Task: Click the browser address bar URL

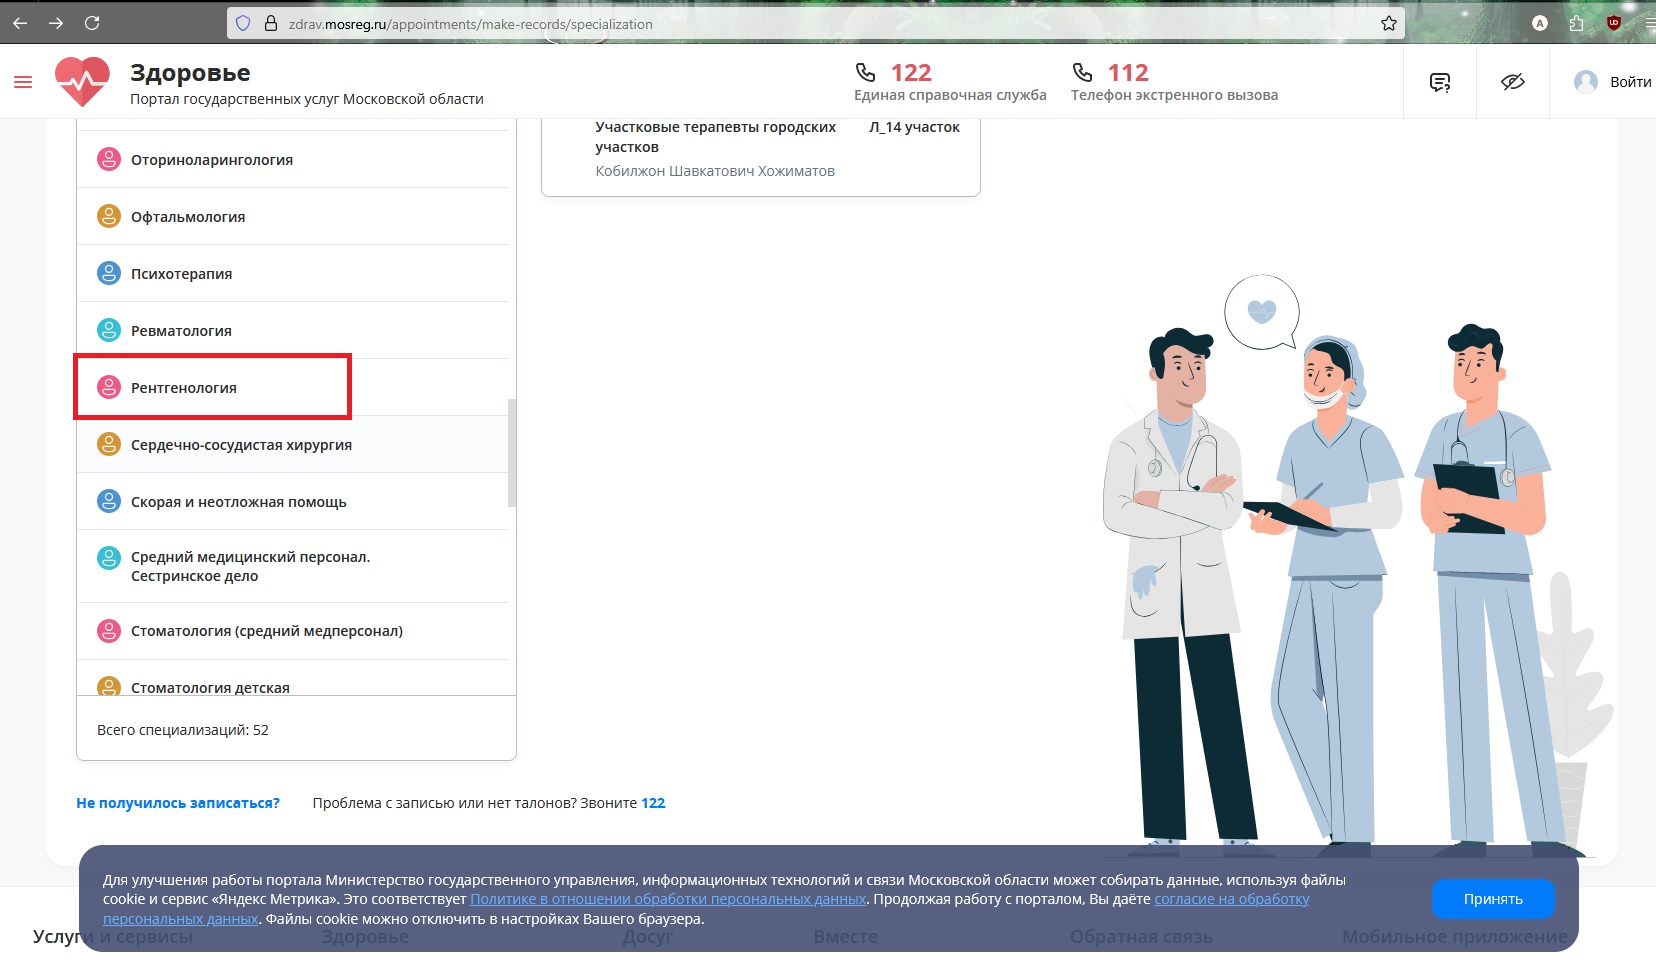Action: click(x=470, y=24)
